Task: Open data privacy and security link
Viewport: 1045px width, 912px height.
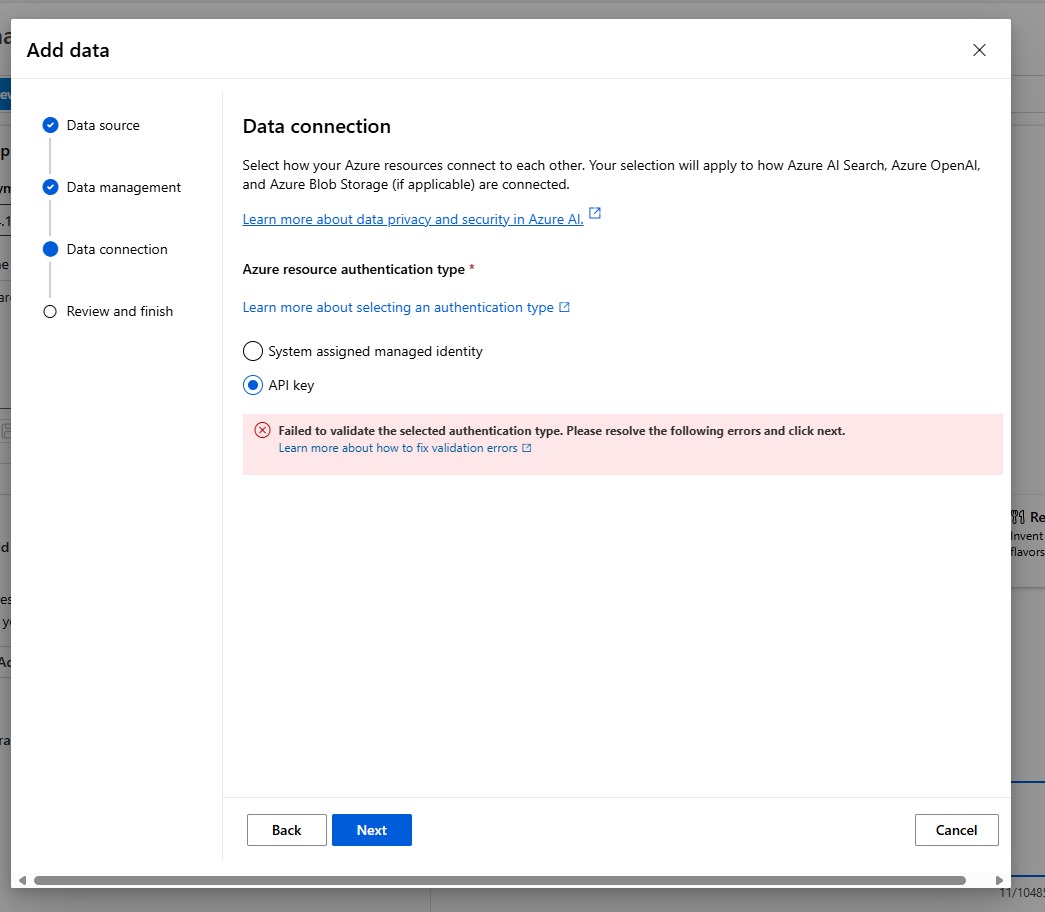Action: pyautogui.click(x=413, y=219)
